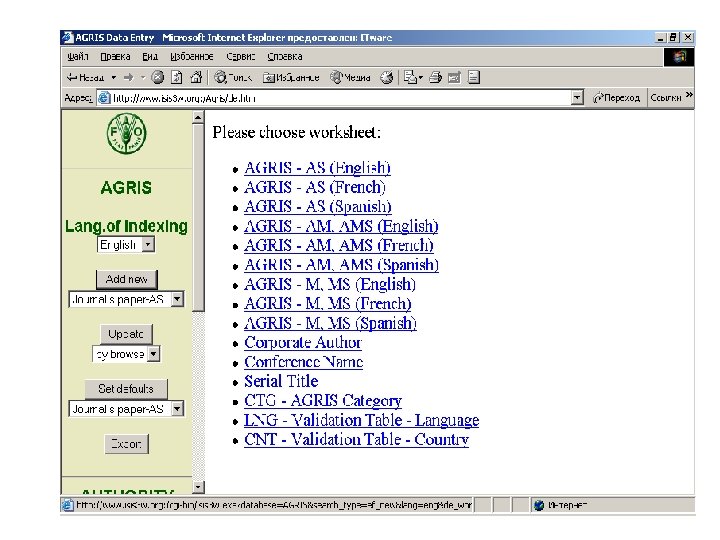Viewport: 720px width, 540px height.
Task: Open the Favorites toolbar button
Action: [291, 78]
